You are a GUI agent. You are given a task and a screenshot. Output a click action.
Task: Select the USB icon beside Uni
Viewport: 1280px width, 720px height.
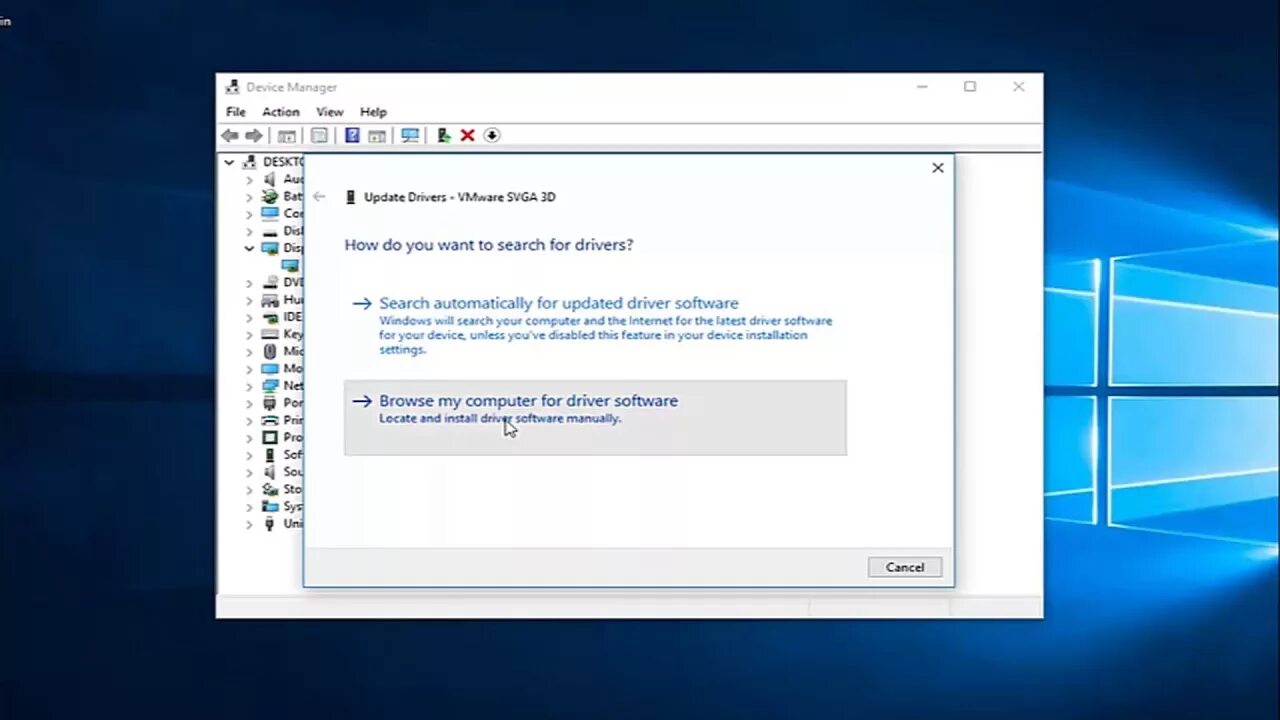[x=270, y=523]
